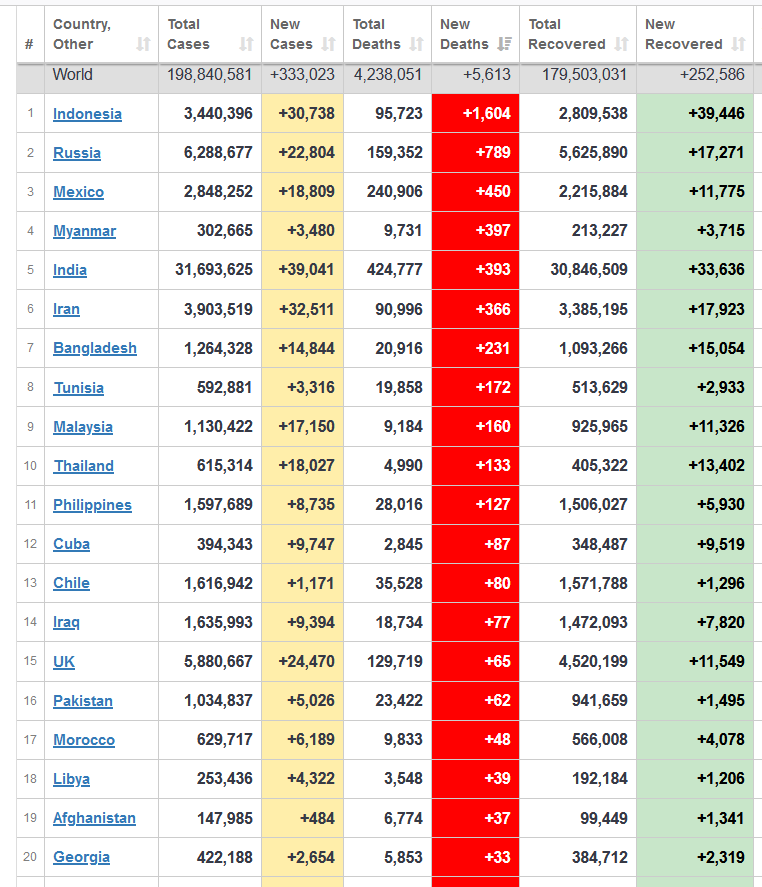
Task: Open the Indonesia country link
Action: (x=87, y=114)
